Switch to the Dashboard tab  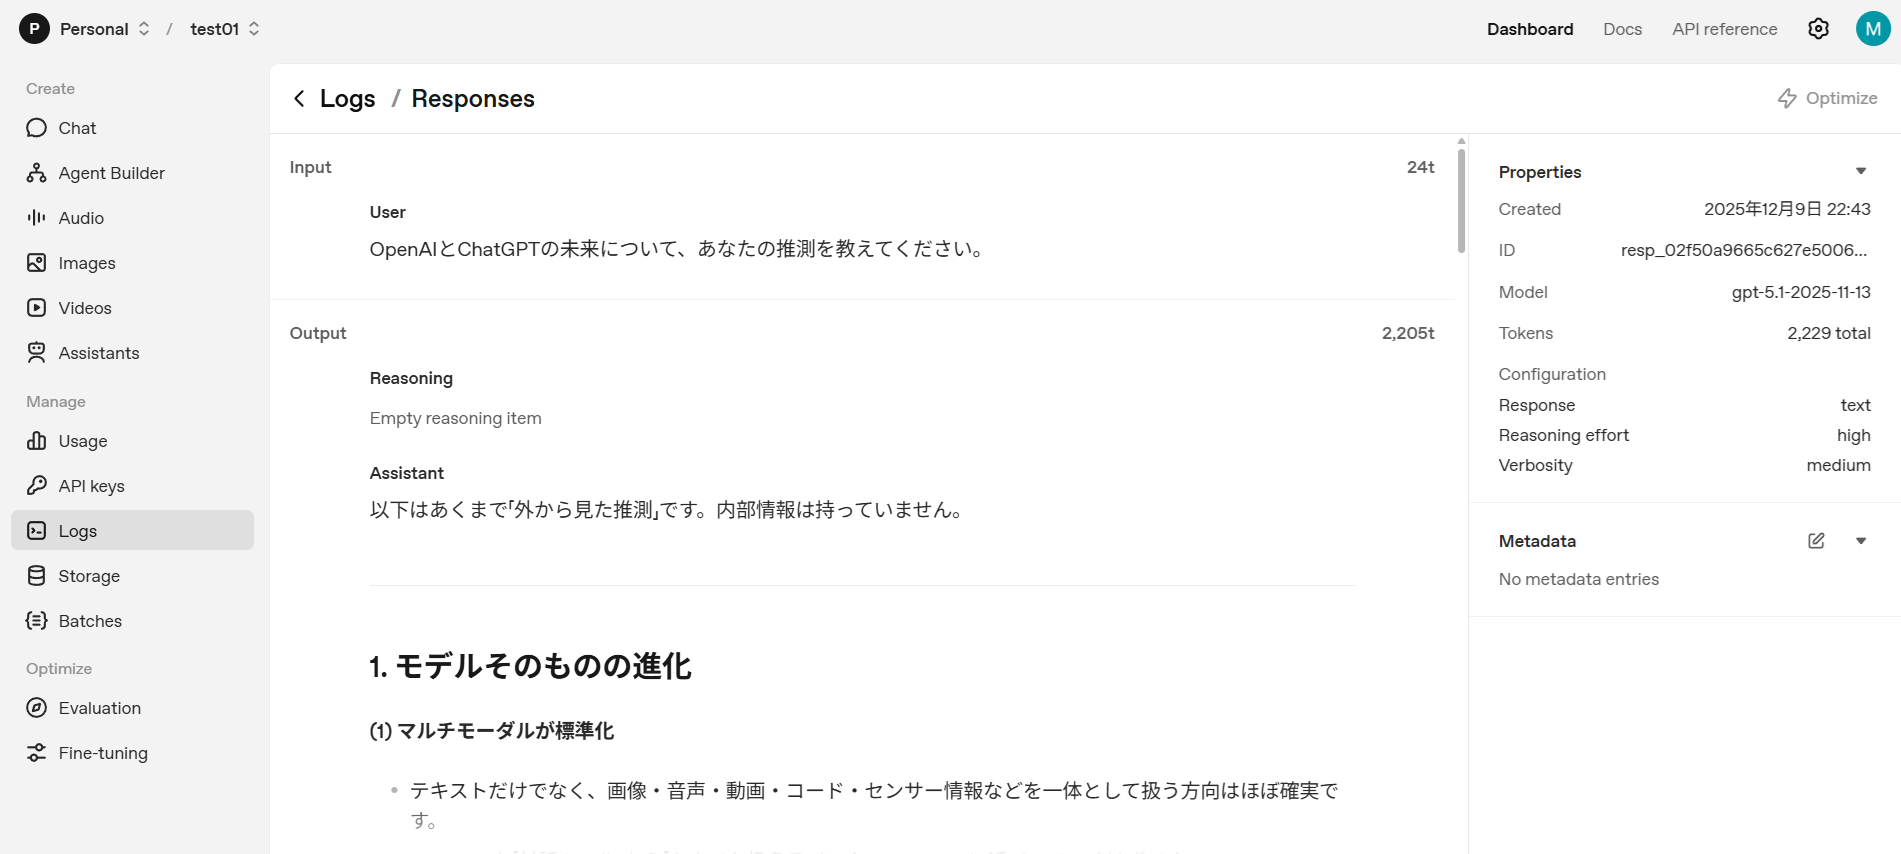tap(1529, 29)
